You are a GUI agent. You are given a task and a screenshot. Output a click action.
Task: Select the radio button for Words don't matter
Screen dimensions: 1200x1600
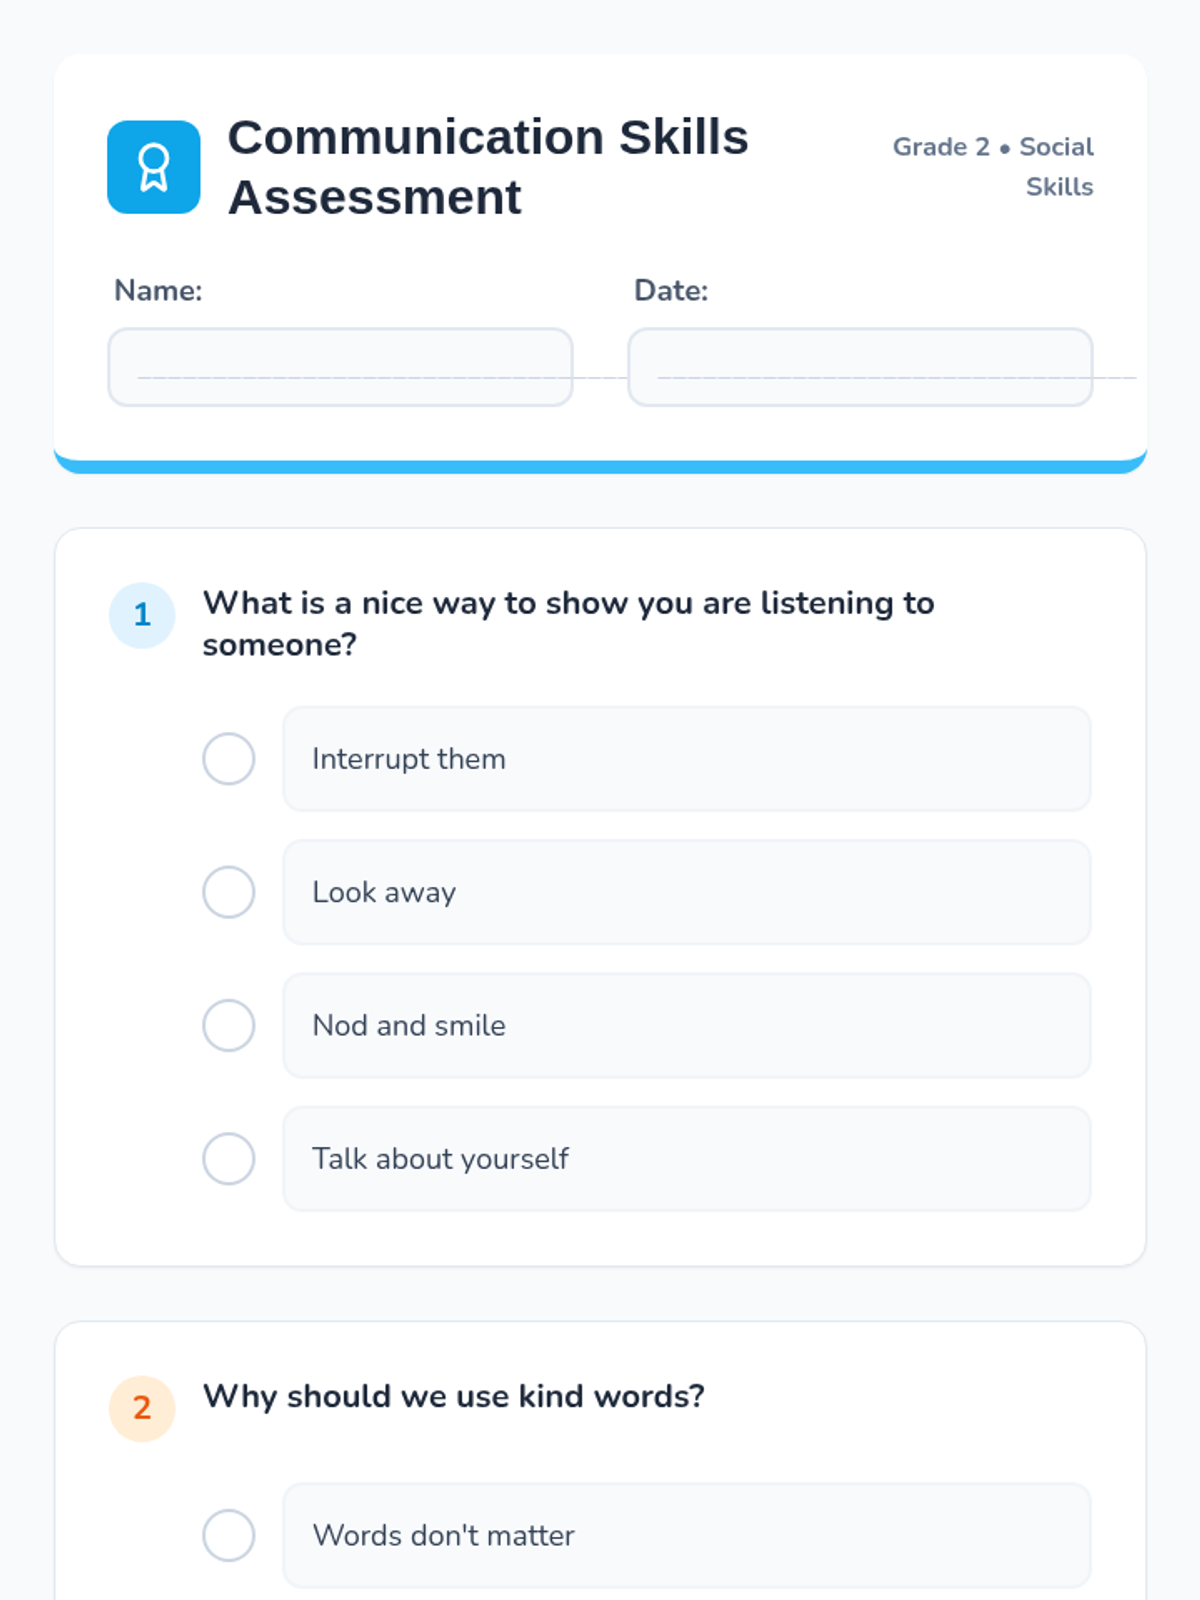229,1535
